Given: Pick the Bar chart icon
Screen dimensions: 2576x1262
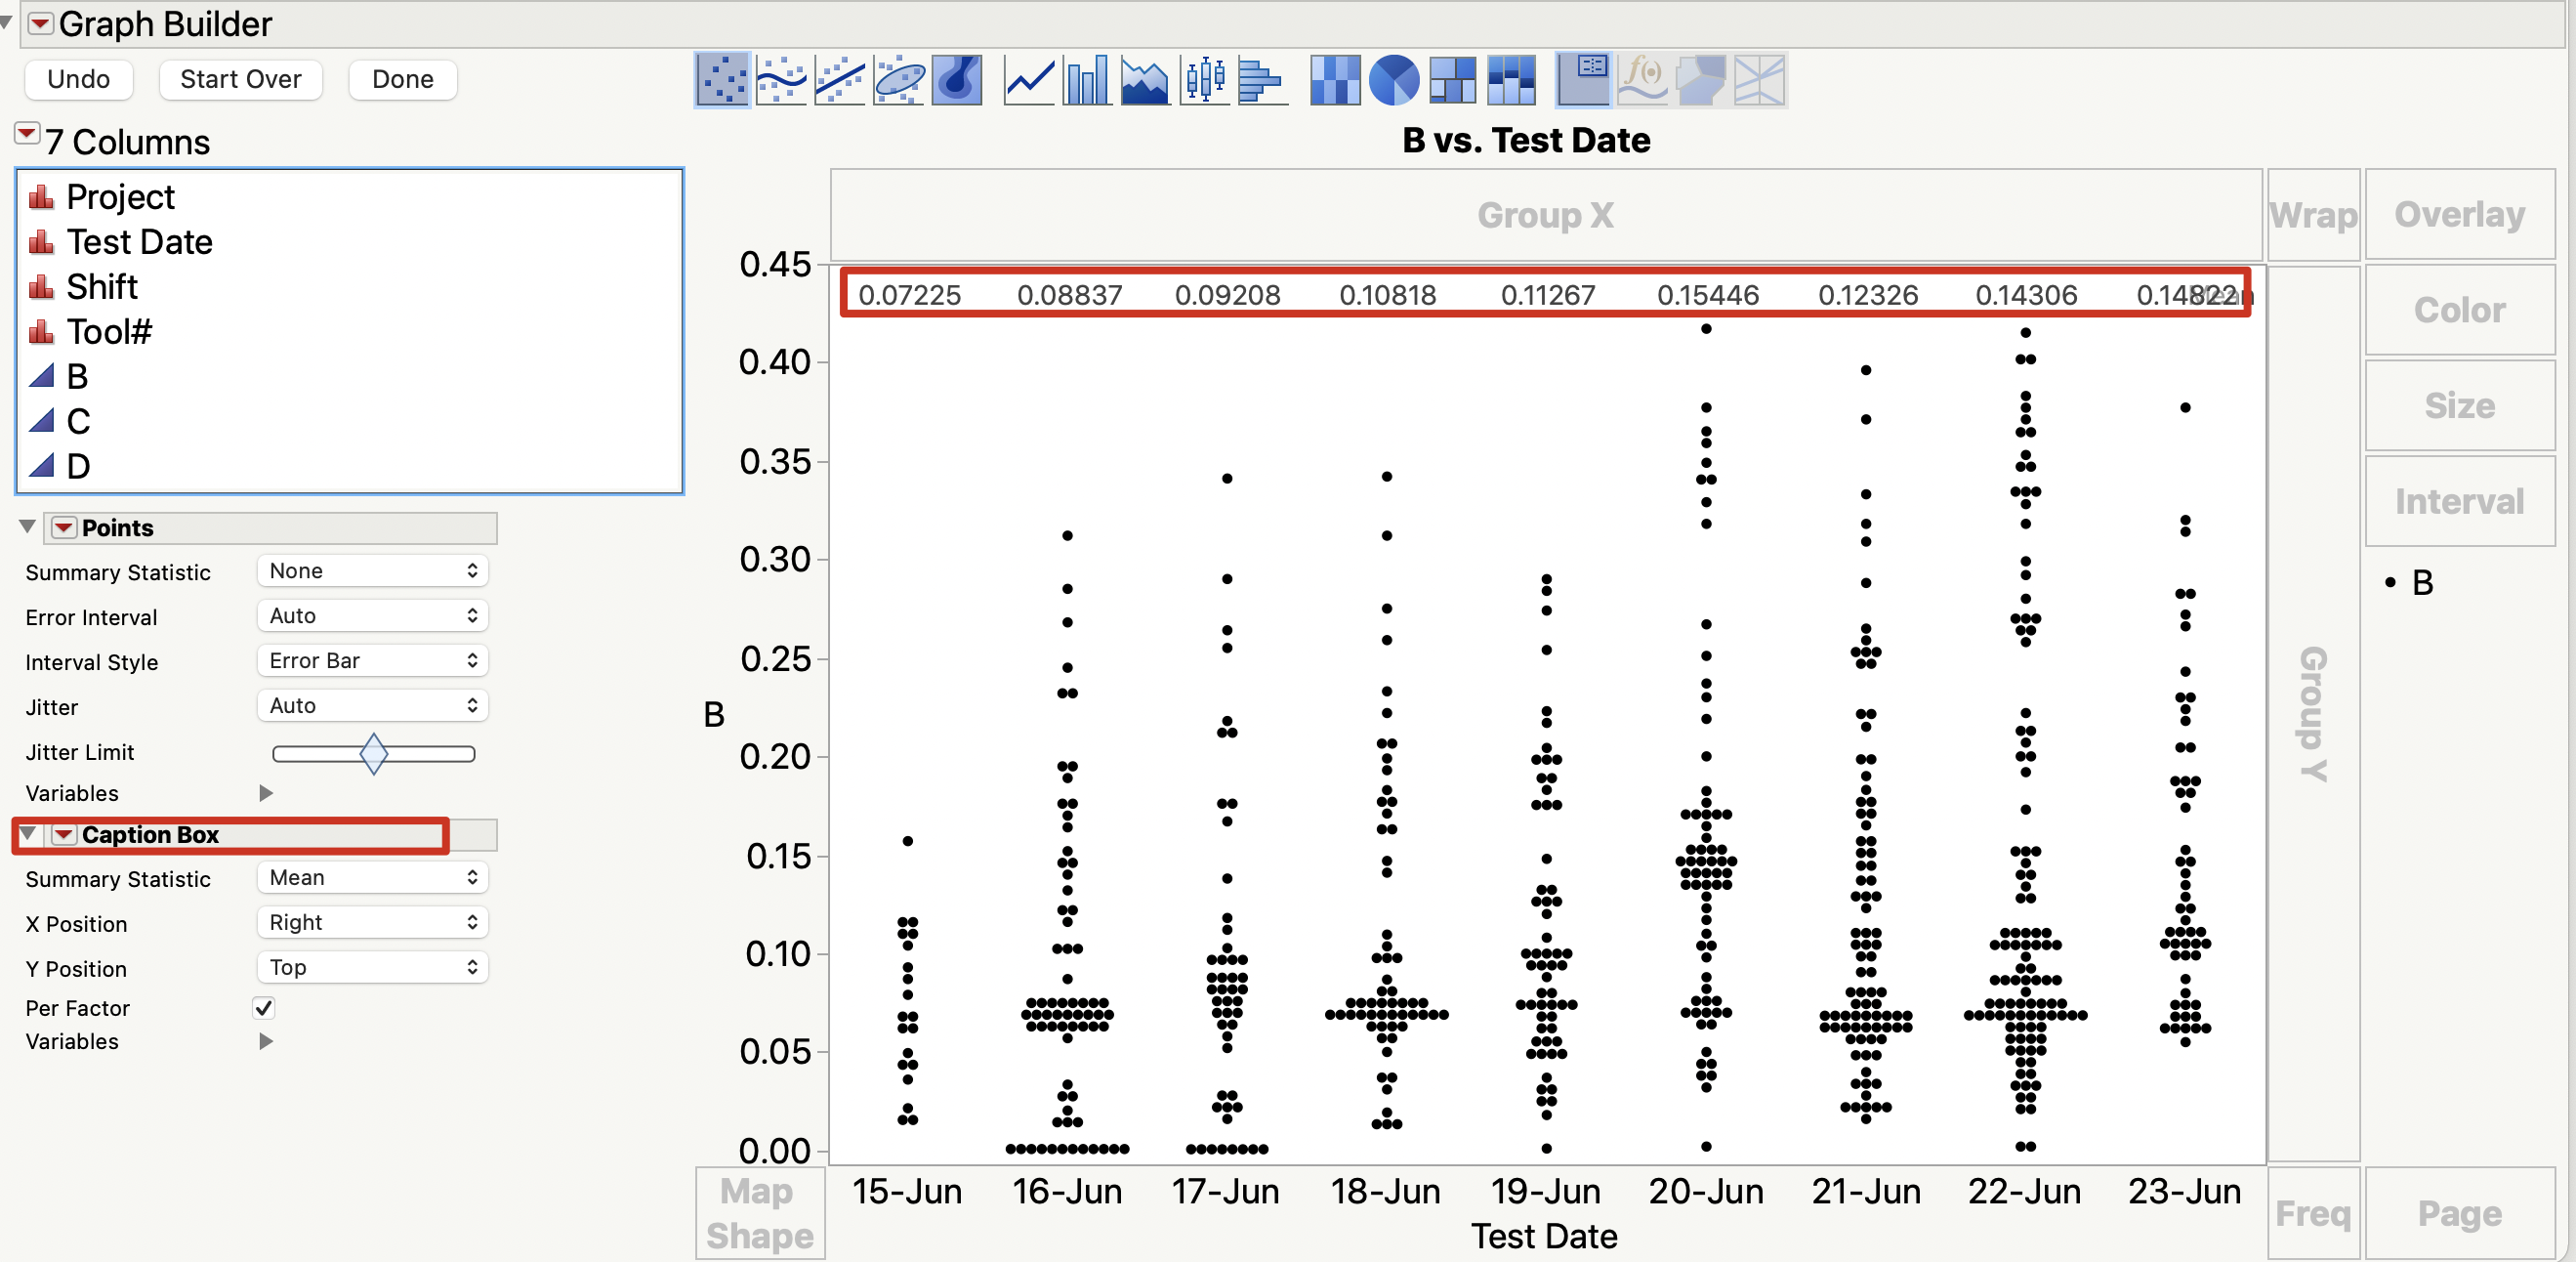Looking at the screenshot, I should tap(1087, 80).
